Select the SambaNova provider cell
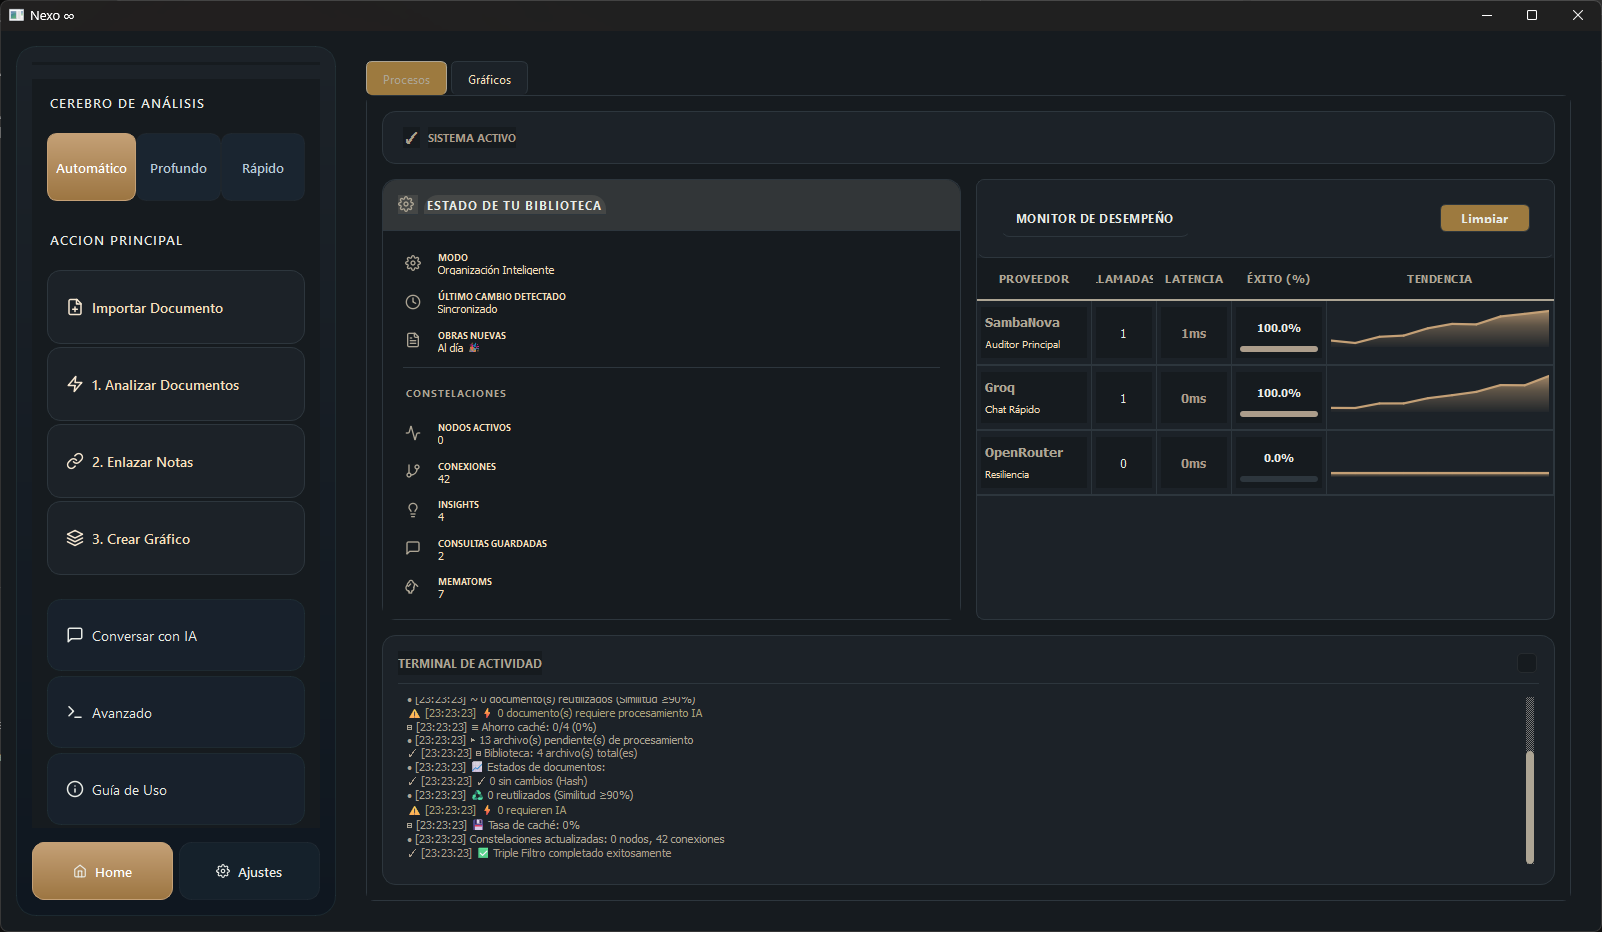Viewport: 1602px width, 932px height. (1033, 333)
